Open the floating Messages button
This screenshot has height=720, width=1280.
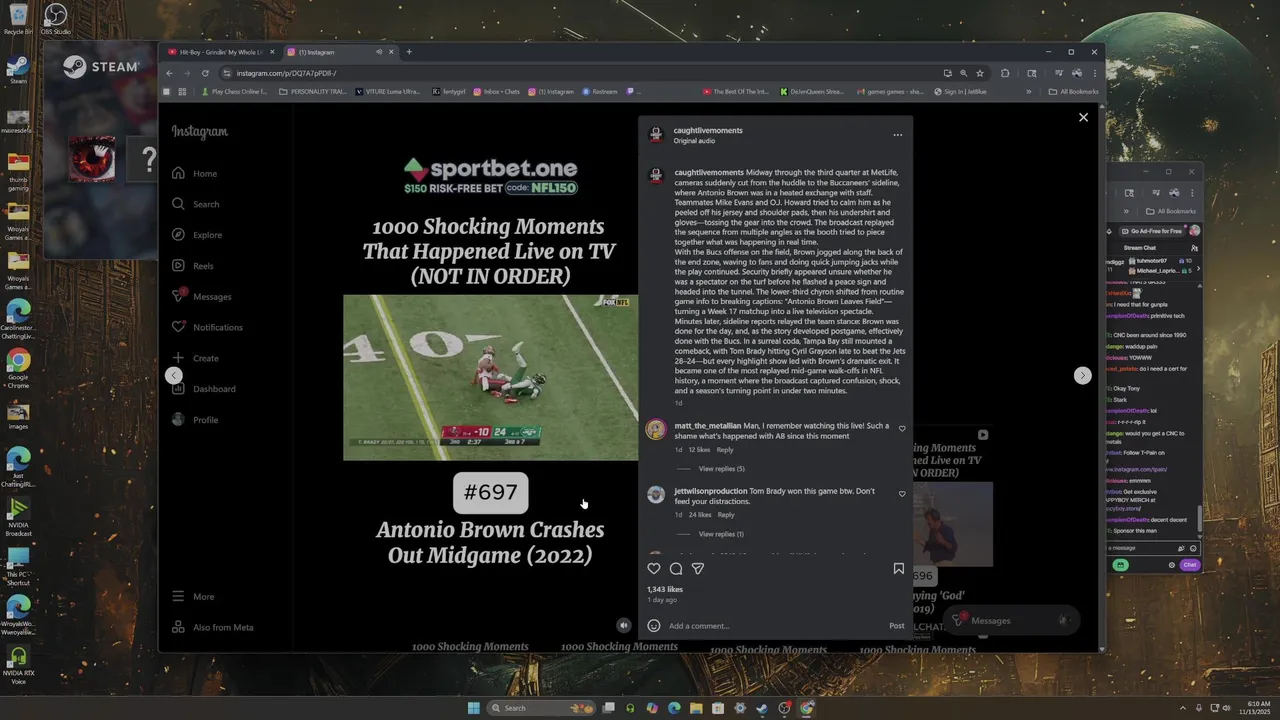coord(1013,620)
